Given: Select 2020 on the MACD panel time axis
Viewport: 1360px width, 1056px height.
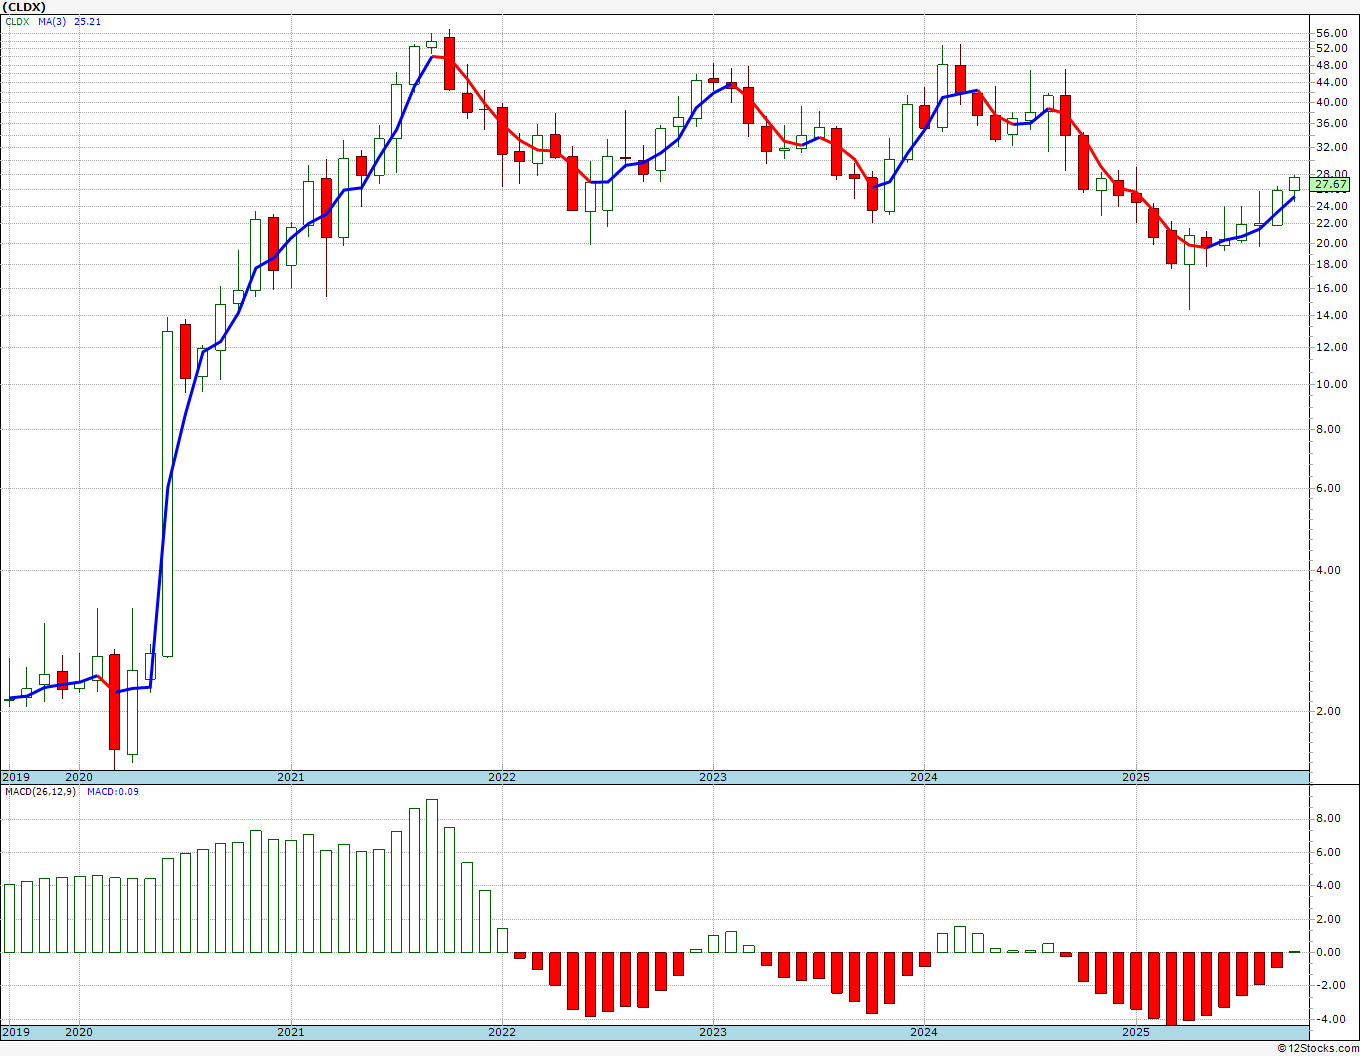Looking at the screenshot, I should point(79,1032).
